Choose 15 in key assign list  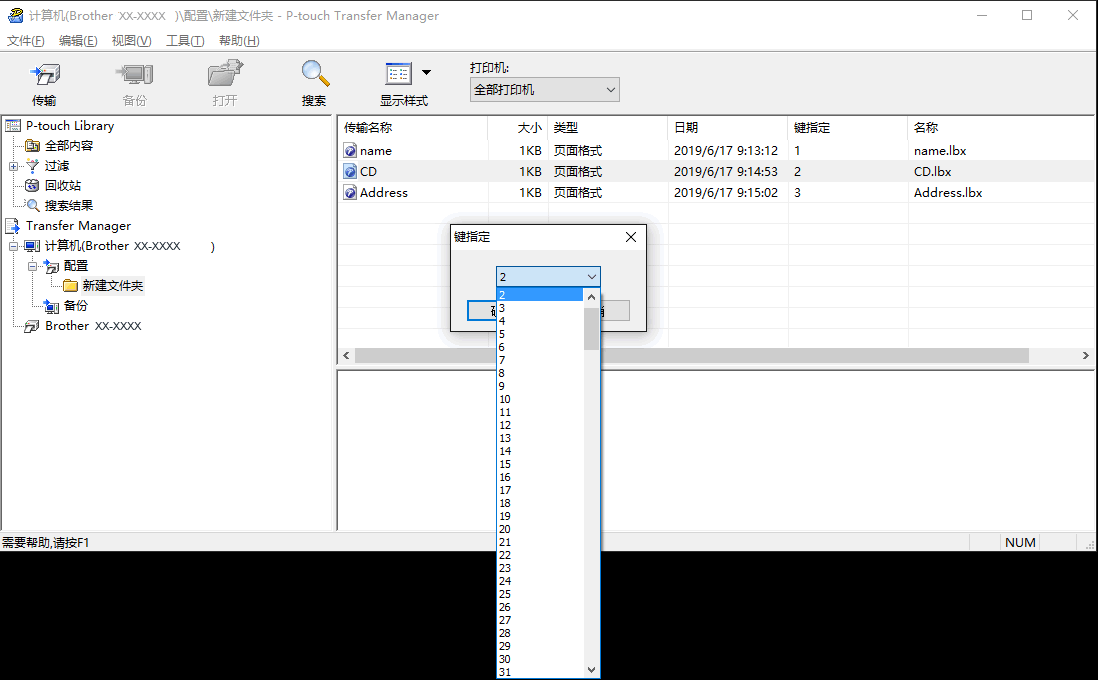pos(540,464)
